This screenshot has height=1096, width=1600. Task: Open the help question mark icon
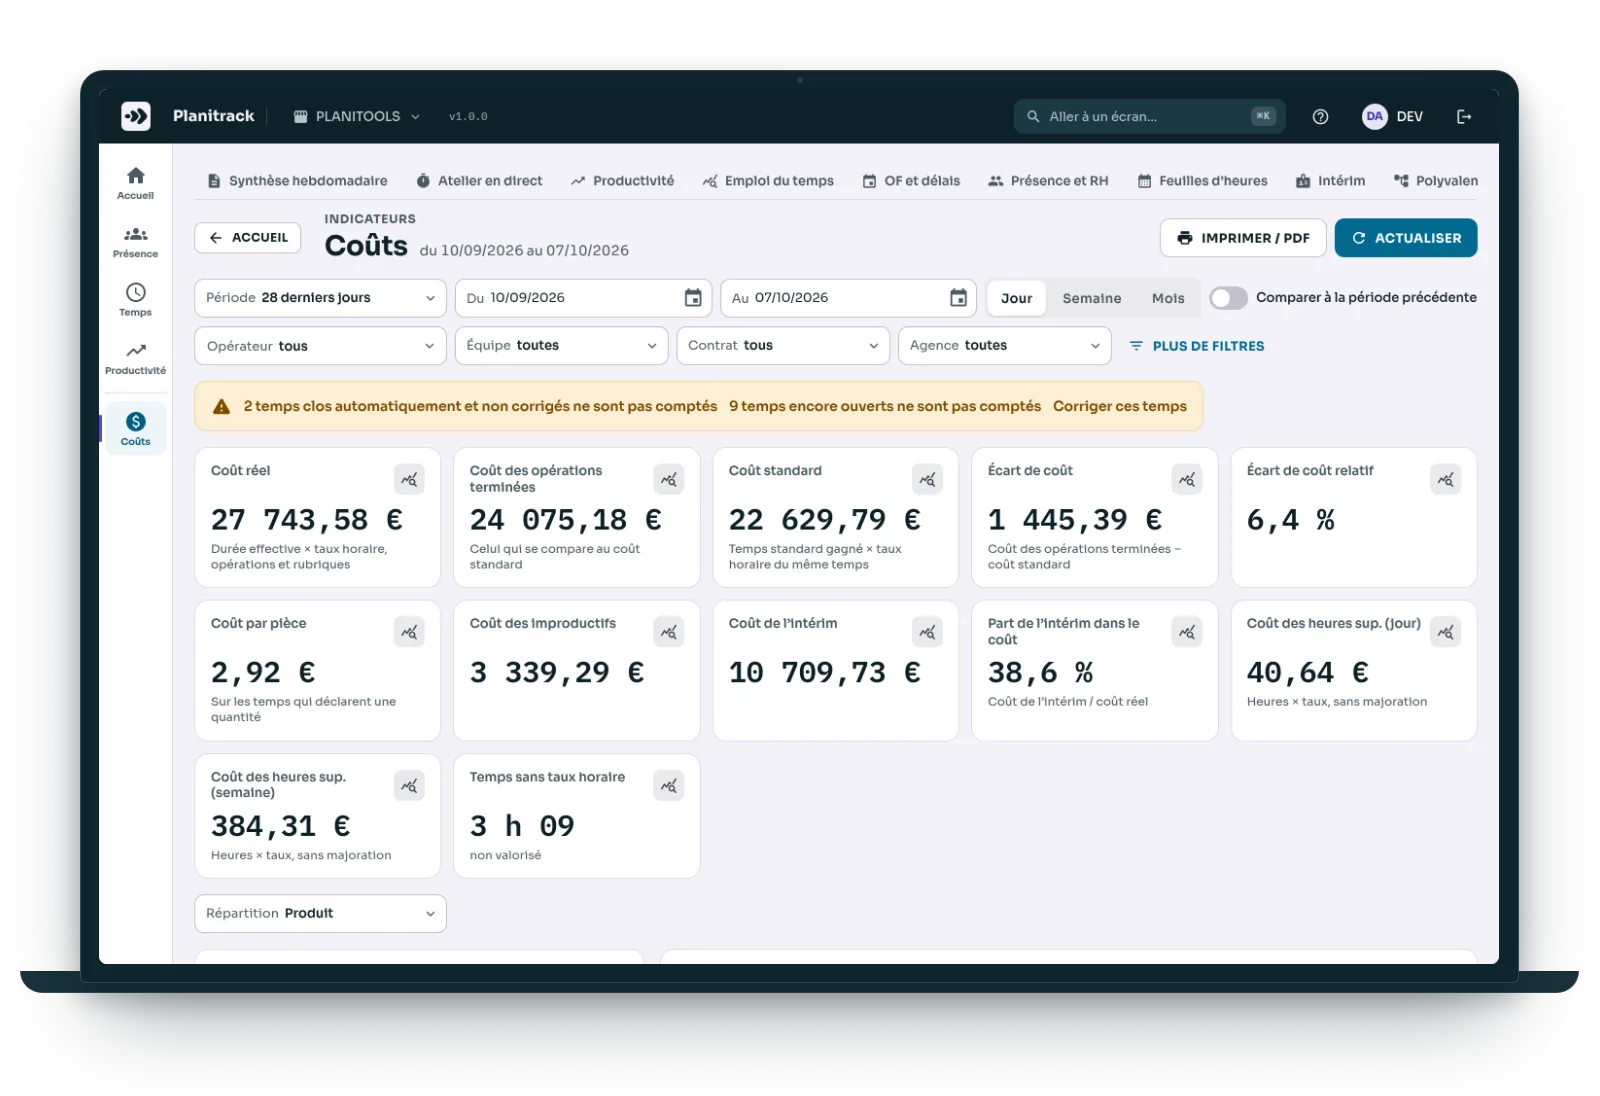click(1320, 117)
